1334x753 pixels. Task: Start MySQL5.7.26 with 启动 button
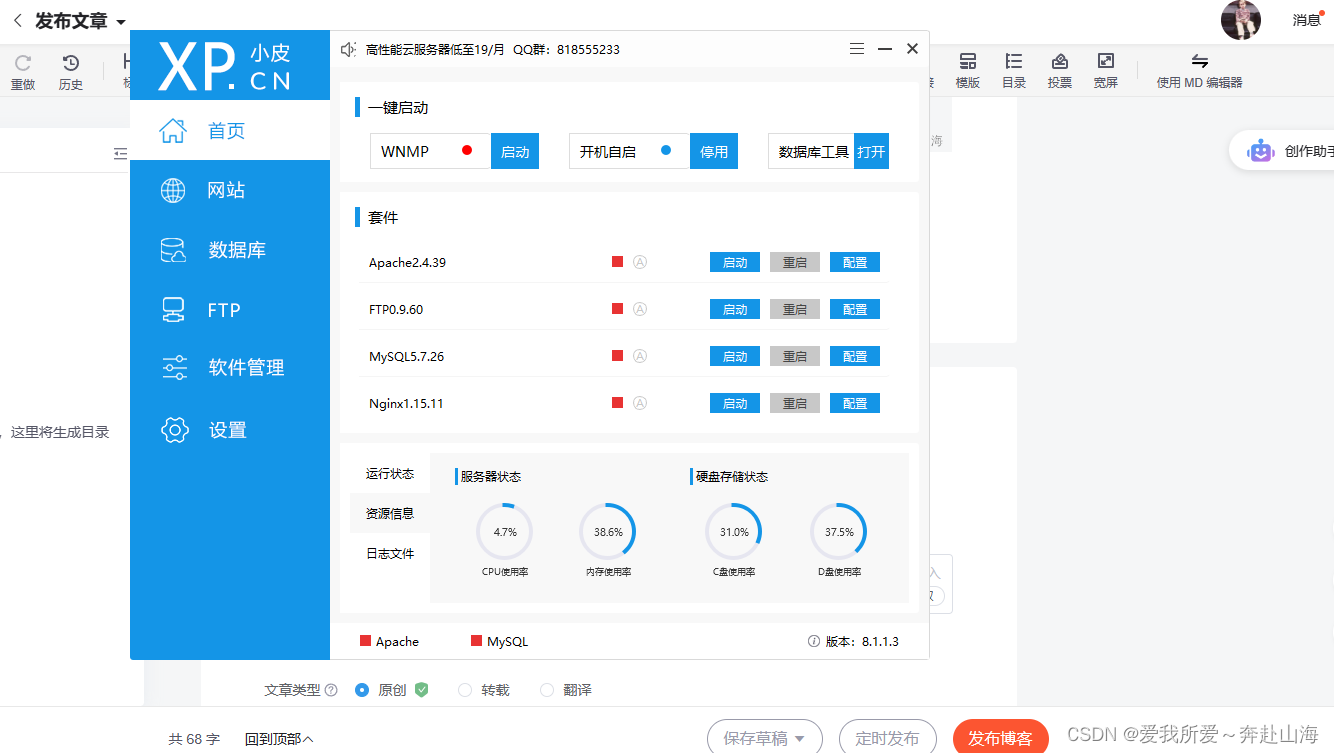click(x=735, y=356)
